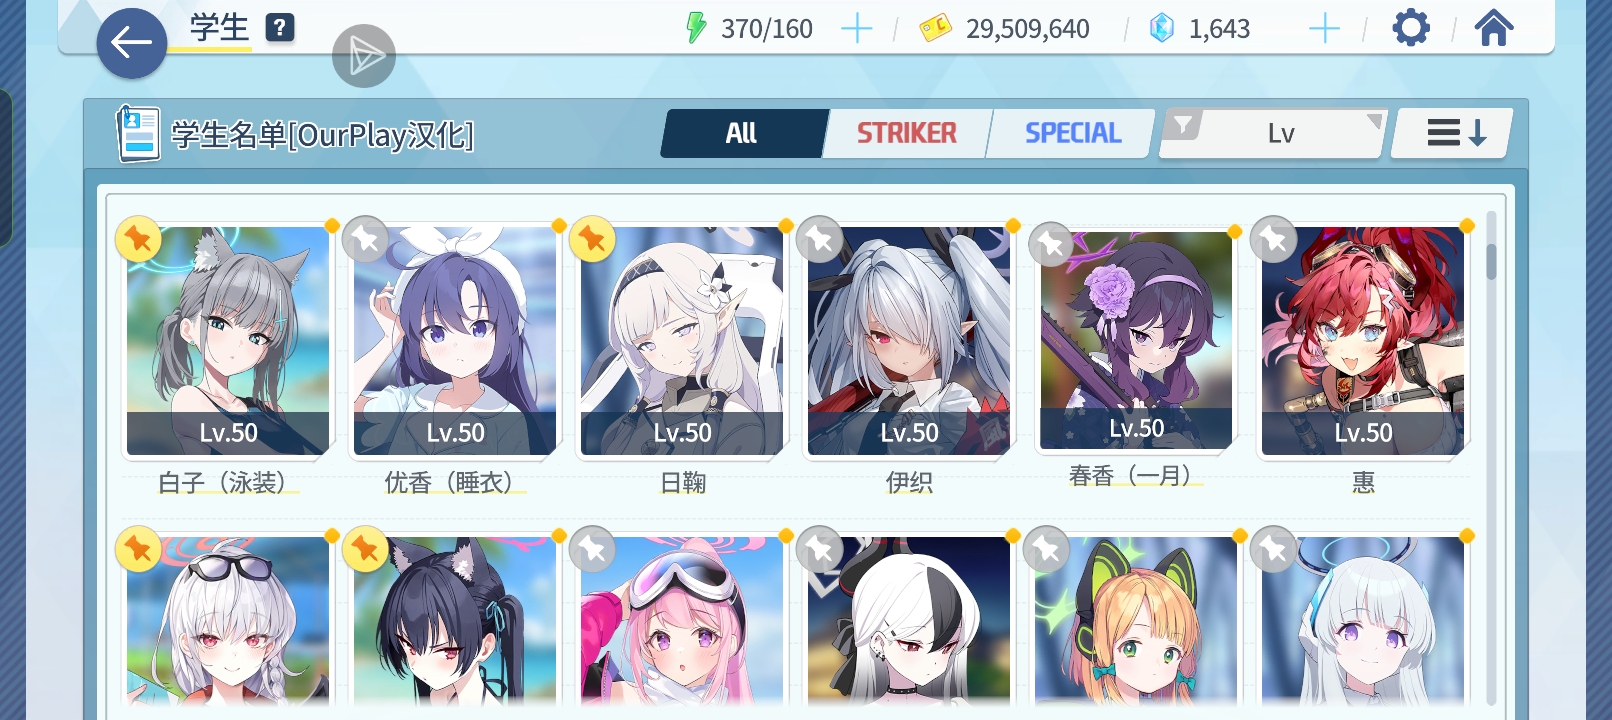
Task: Click the student roster card icon
Action: (138, 133)
